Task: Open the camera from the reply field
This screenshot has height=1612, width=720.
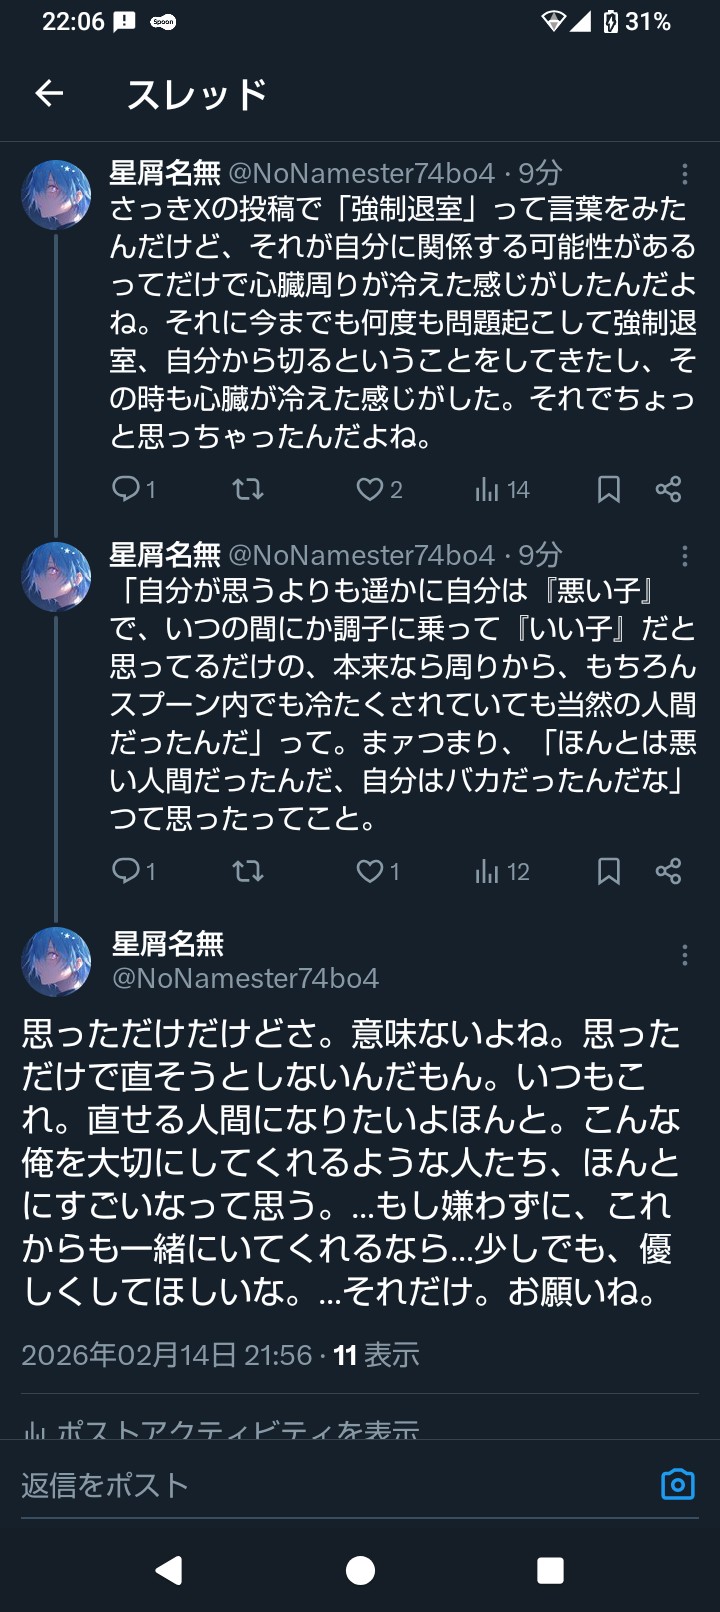Action: pos(681,1485)
